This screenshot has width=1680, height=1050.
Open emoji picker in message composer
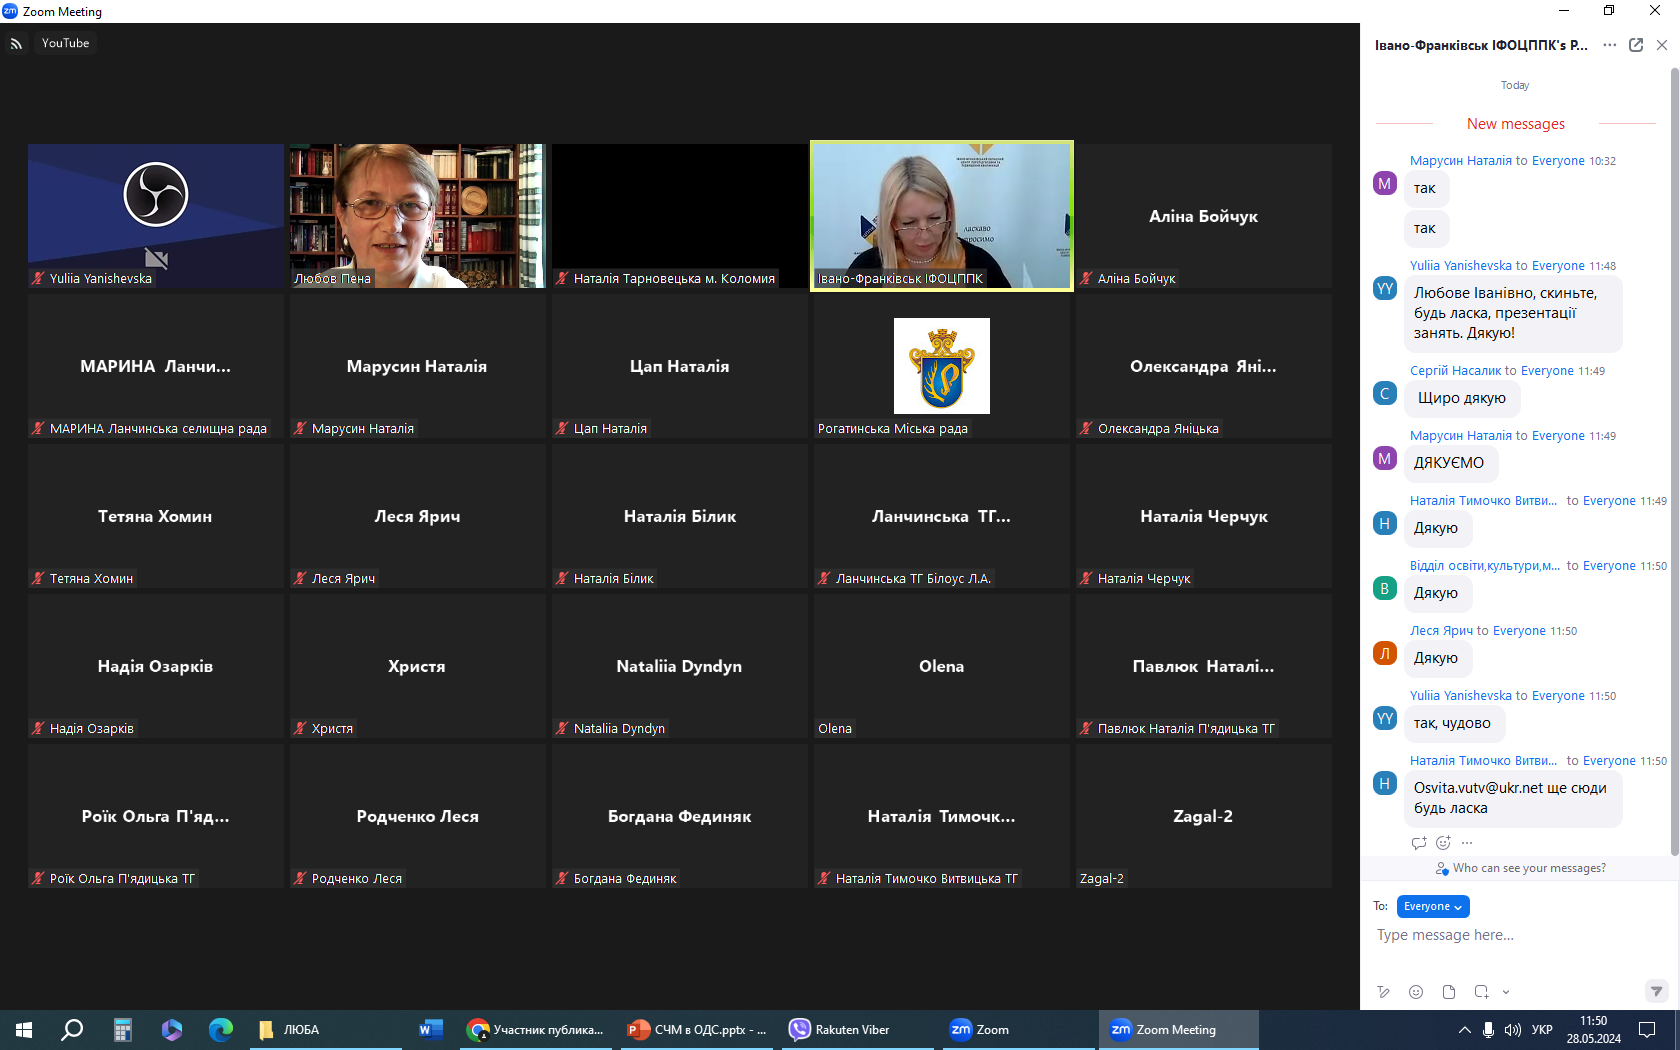pyautogui.click(x=1416, y=992)
